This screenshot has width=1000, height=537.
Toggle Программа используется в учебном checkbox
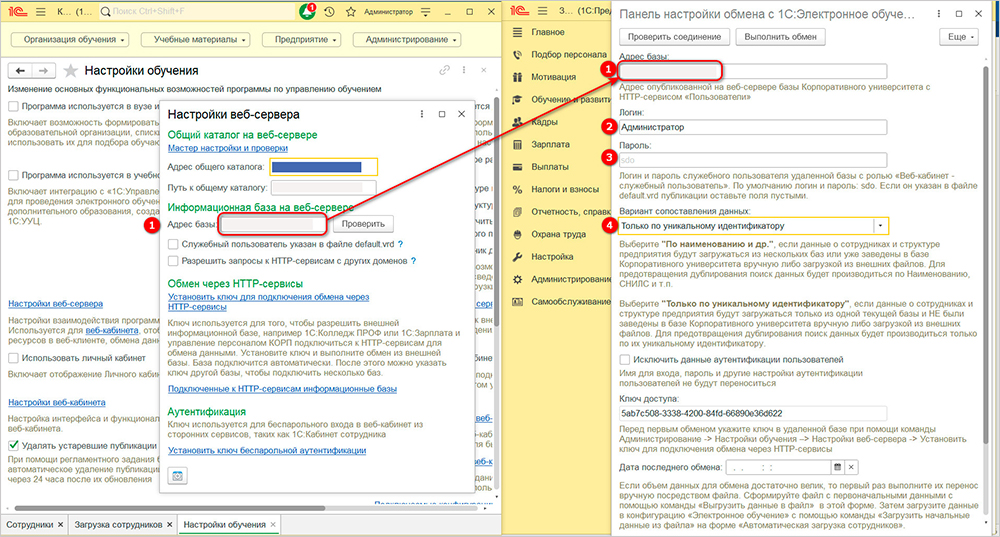click(13, 175)
